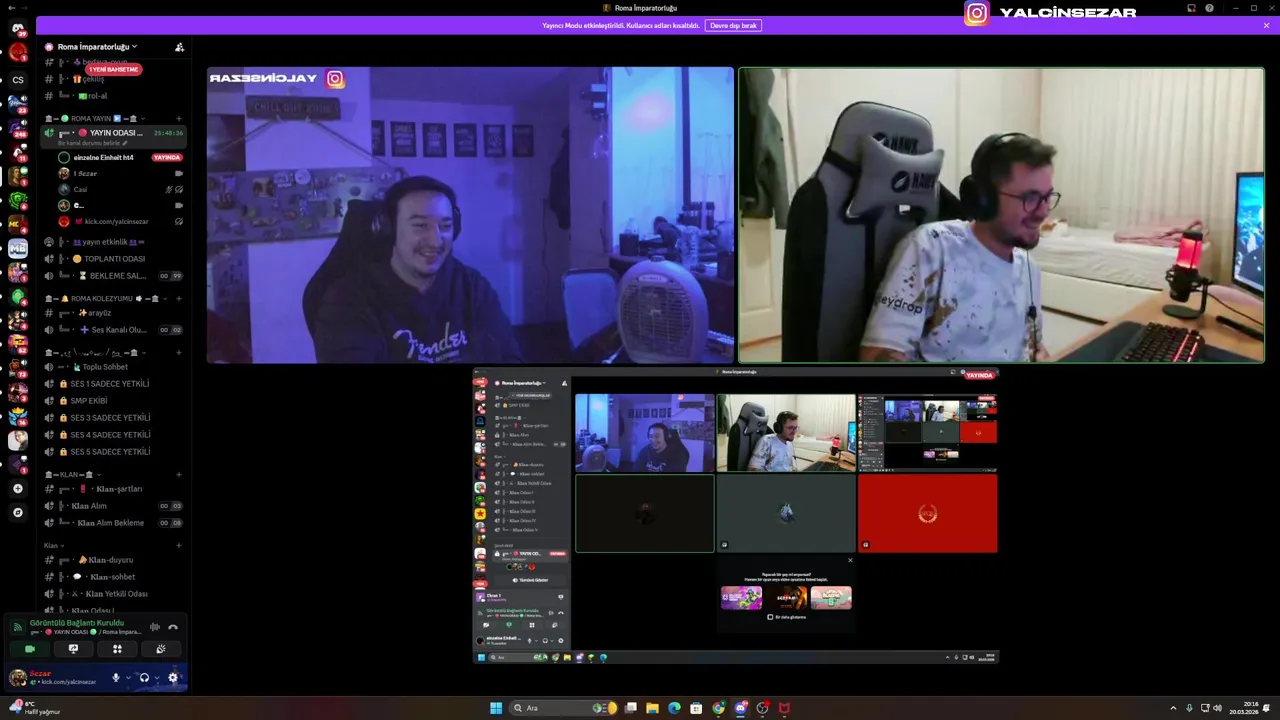Open the rol-al text channel
The height and width of the screenshot is (720, 1280).
(x=113, y=96)
